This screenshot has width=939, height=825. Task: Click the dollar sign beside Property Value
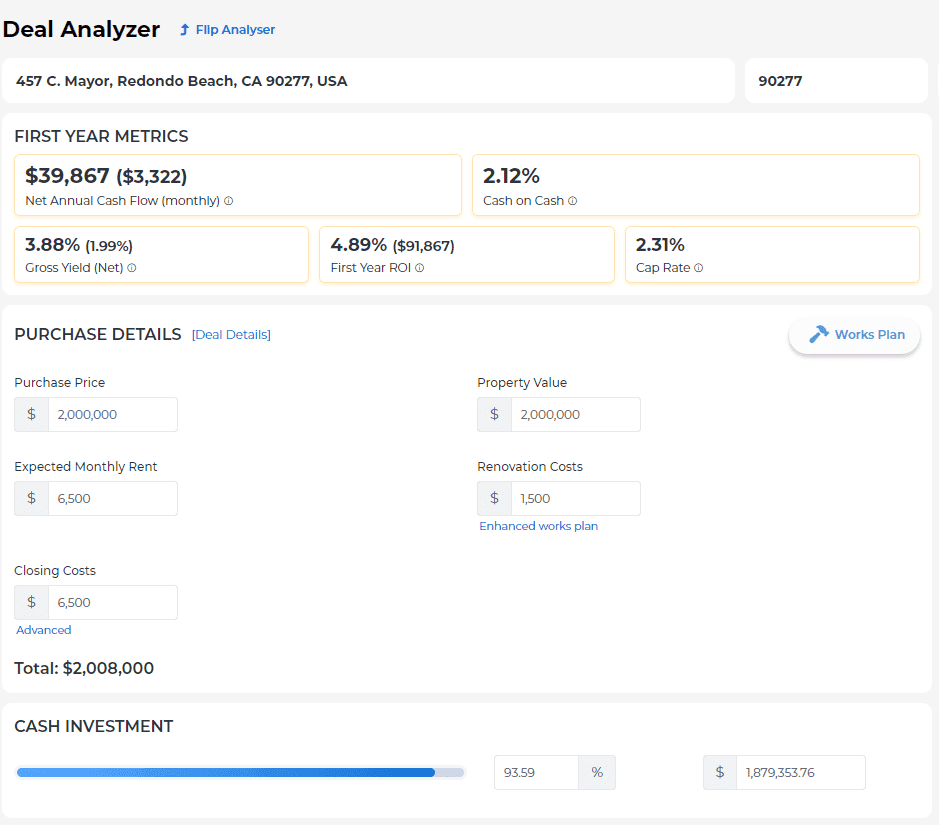tap(495, 414)
